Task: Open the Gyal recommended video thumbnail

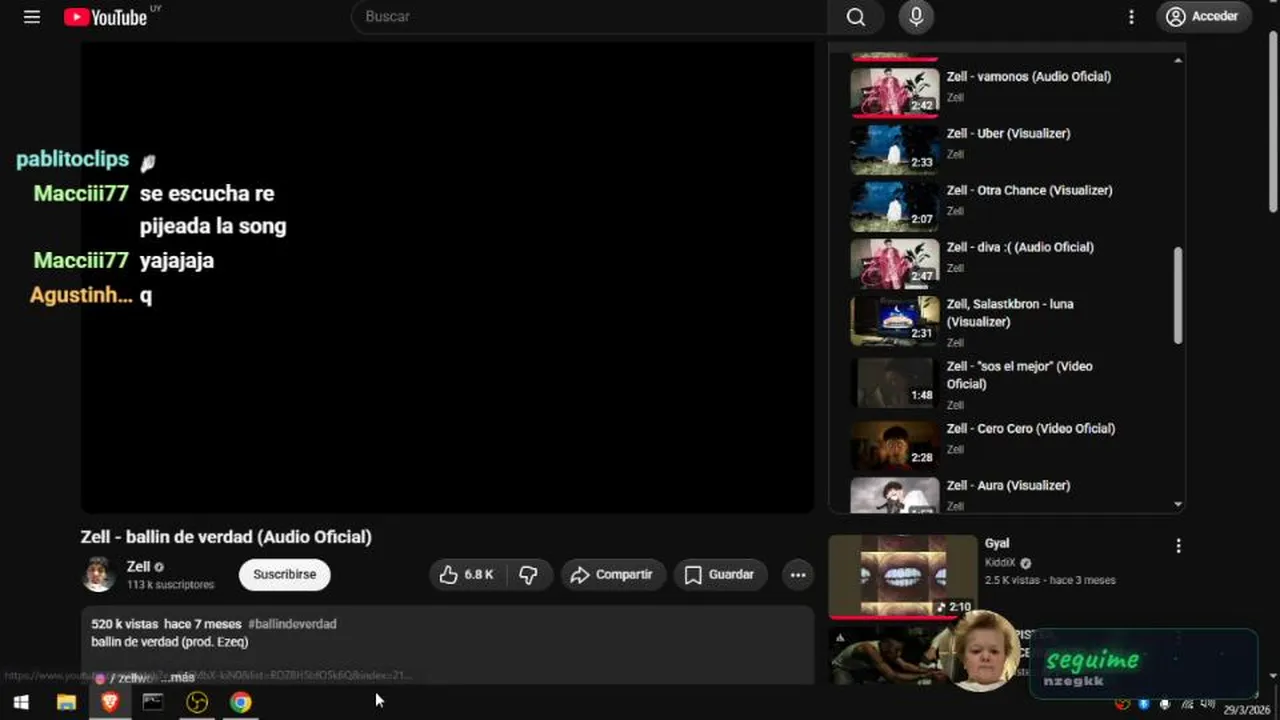Action: pos(903,576)
